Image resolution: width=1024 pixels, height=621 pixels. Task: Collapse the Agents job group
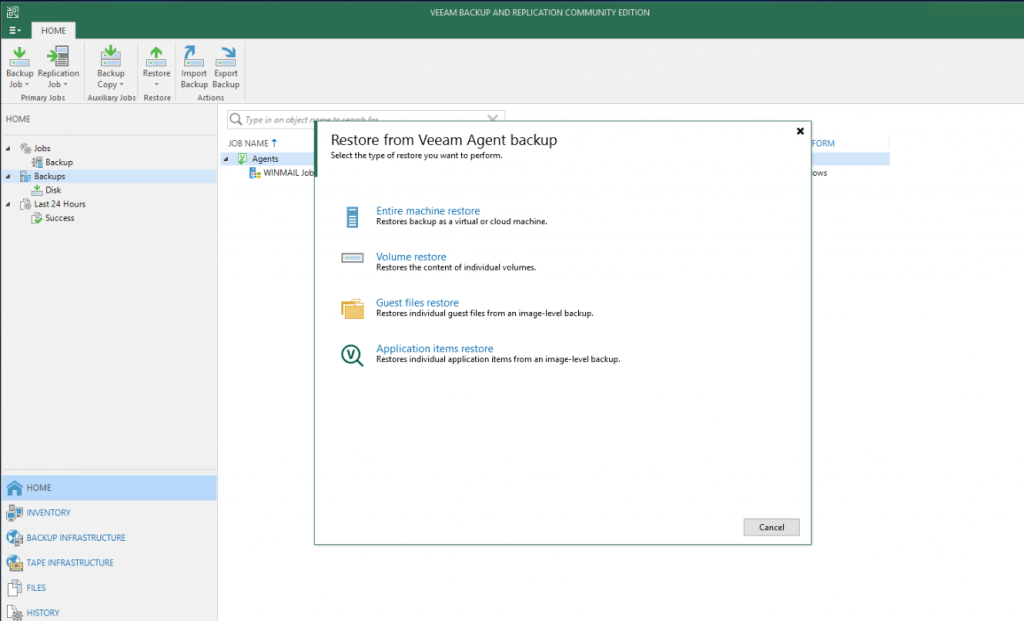[226, 159]
